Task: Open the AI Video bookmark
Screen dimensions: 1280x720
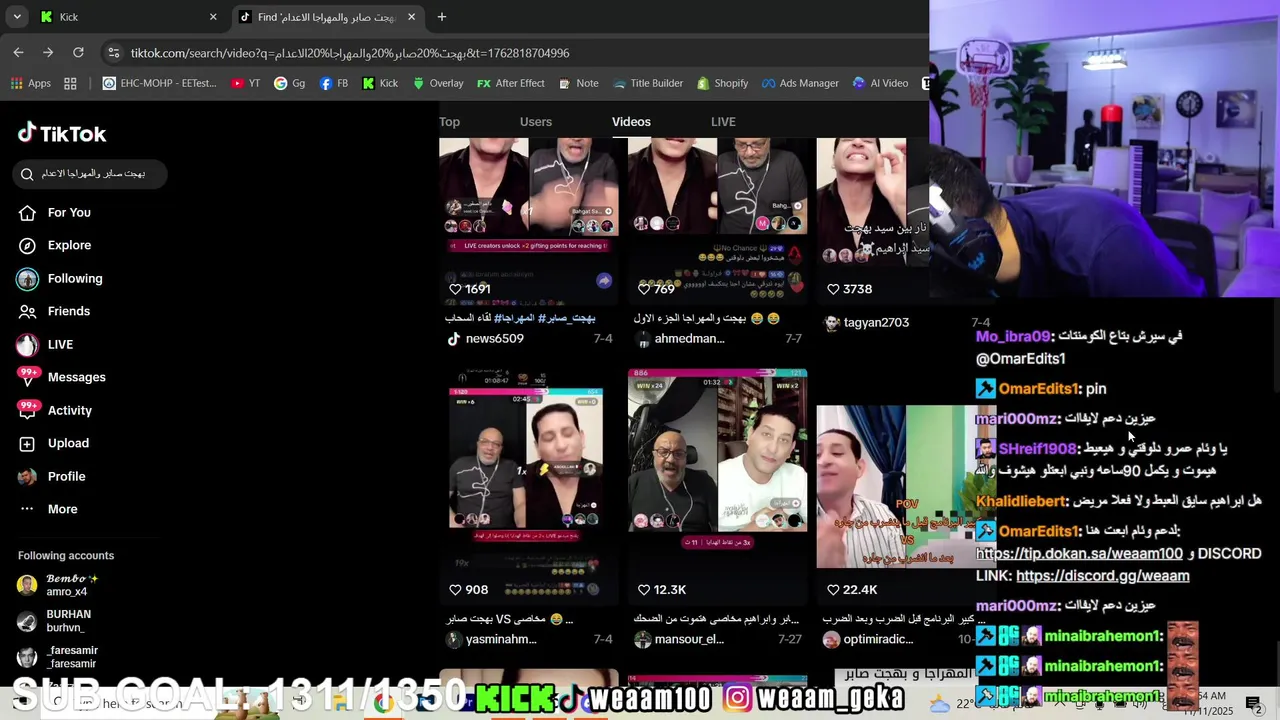Action: click(x=880, y=83)
